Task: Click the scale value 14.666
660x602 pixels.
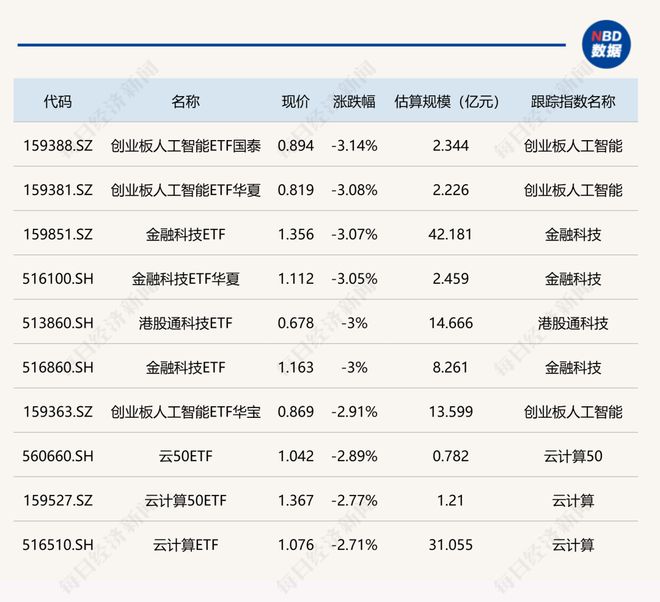Action: [x=450, y=323]
